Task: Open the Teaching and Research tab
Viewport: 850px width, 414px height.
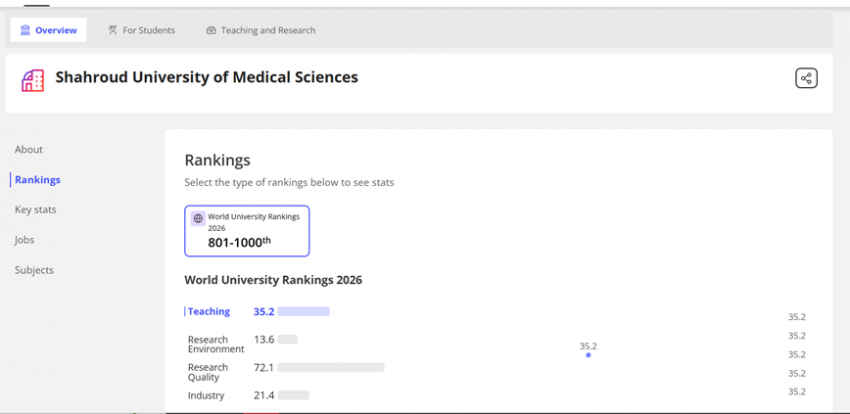Action: click(x=260, y=30)
